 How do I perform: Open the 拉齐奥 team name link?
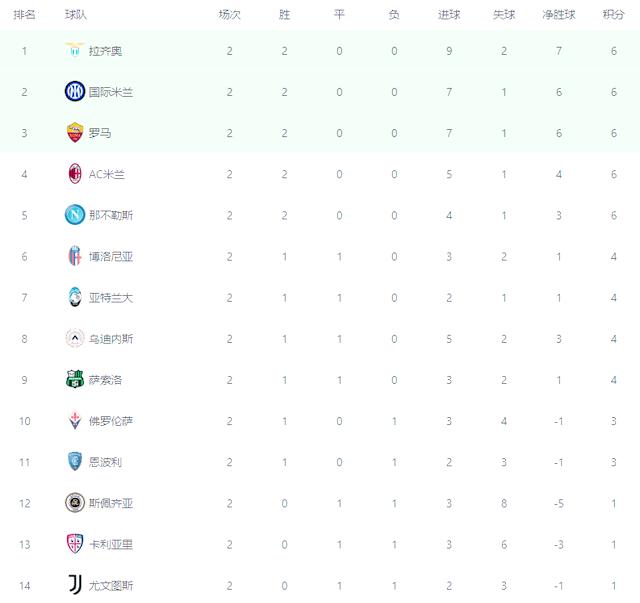point(105,51)
